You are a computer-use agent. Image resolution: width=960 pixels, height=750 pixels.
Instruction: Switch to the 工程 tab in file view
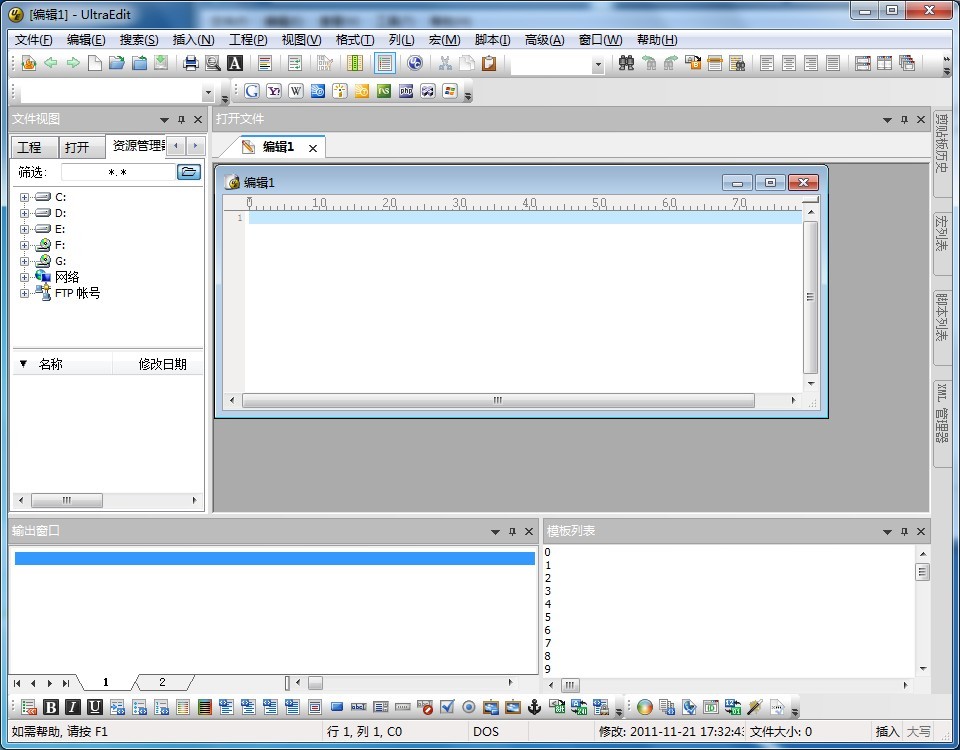(29, 147)
